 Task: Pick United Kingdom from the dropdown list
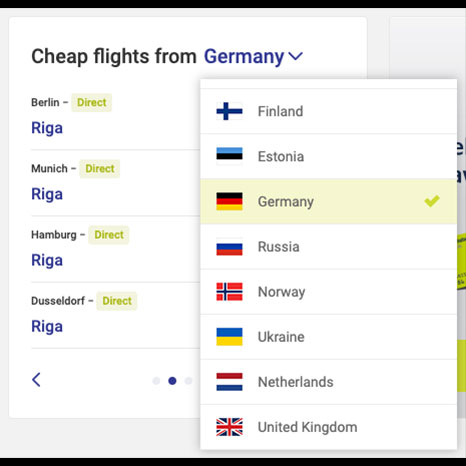point(328,427)
